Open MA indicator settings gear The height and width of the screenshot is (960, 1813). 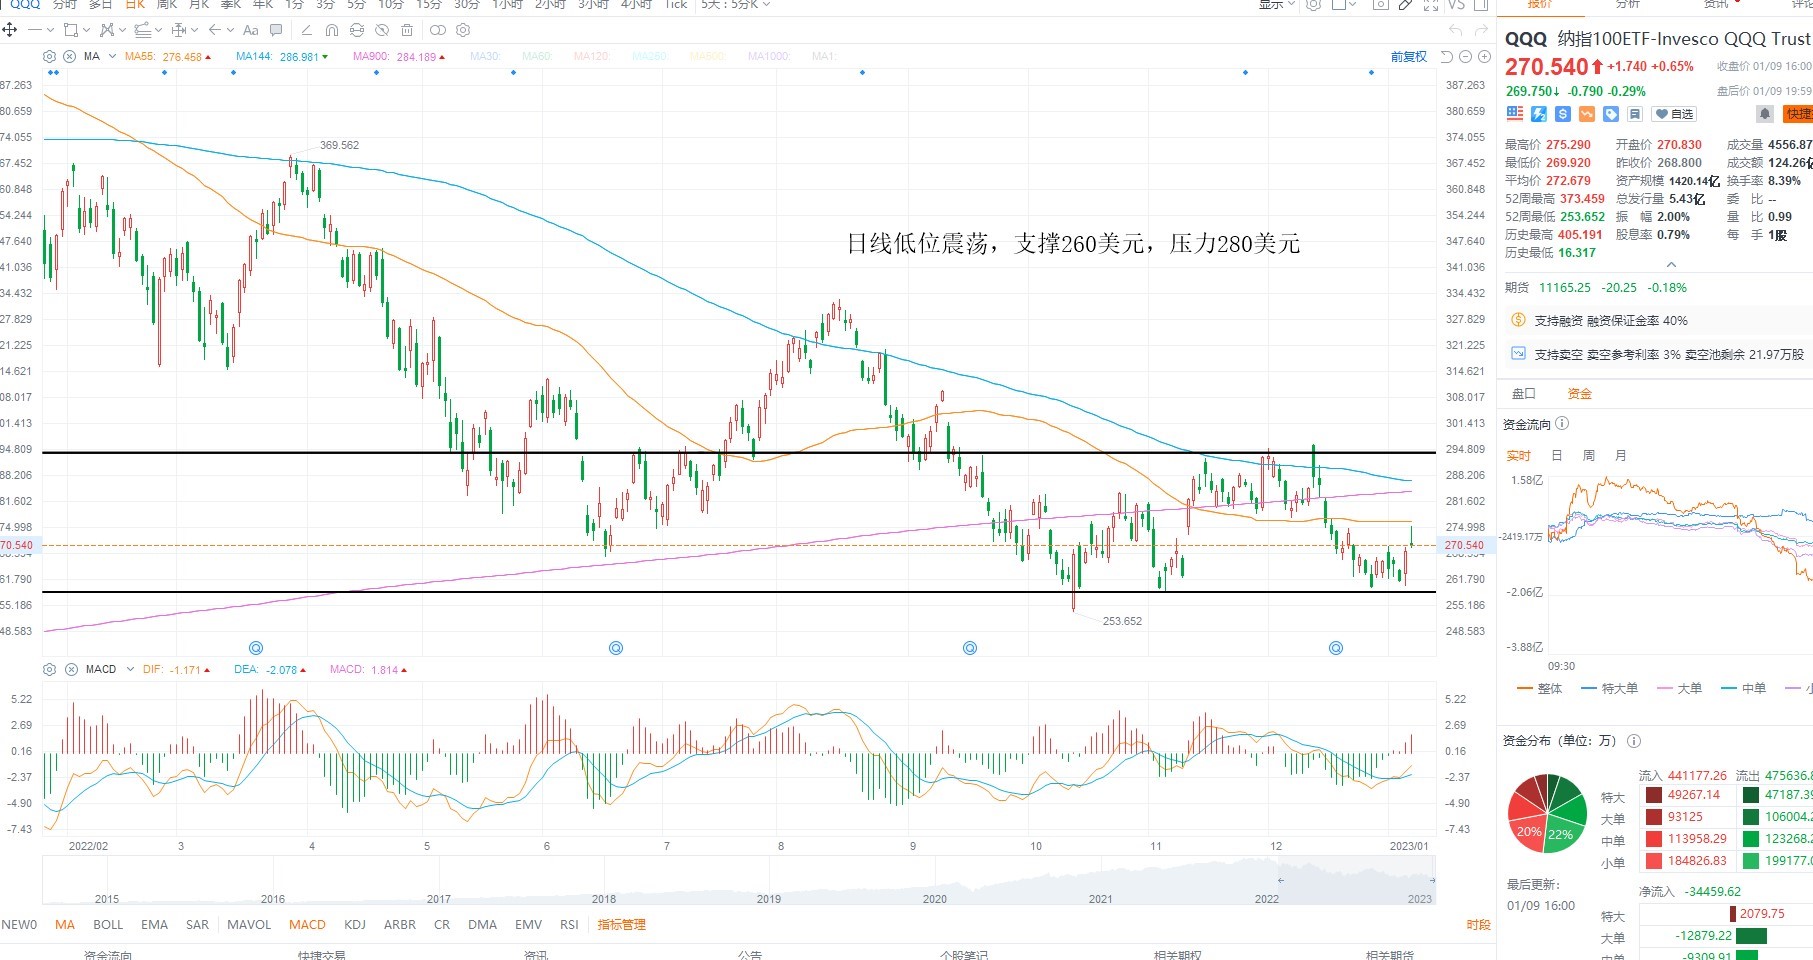pos(50,56)
